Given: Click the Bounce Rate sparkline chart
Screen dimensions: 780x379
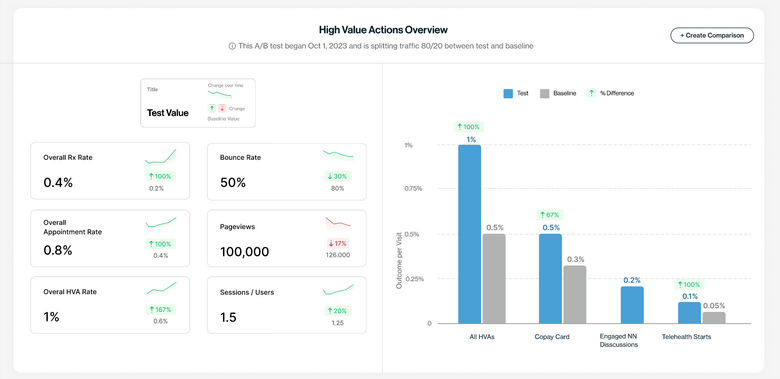Looking at the screenshot, I should pyautogui.click(x=338, y=154).
